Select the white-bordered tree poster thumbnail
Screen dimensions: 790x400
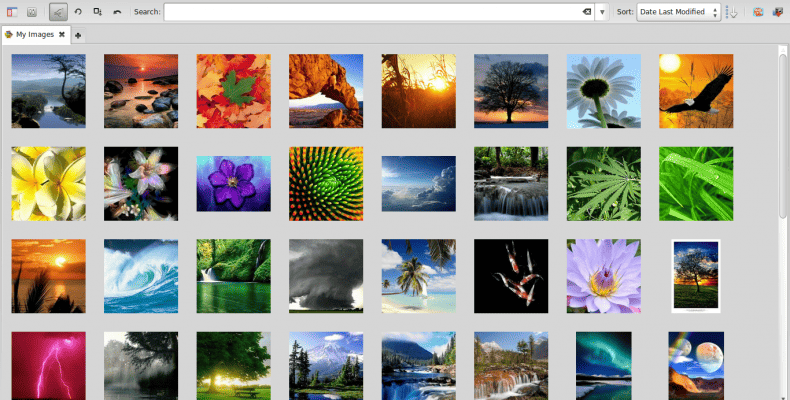pos(696,276)
